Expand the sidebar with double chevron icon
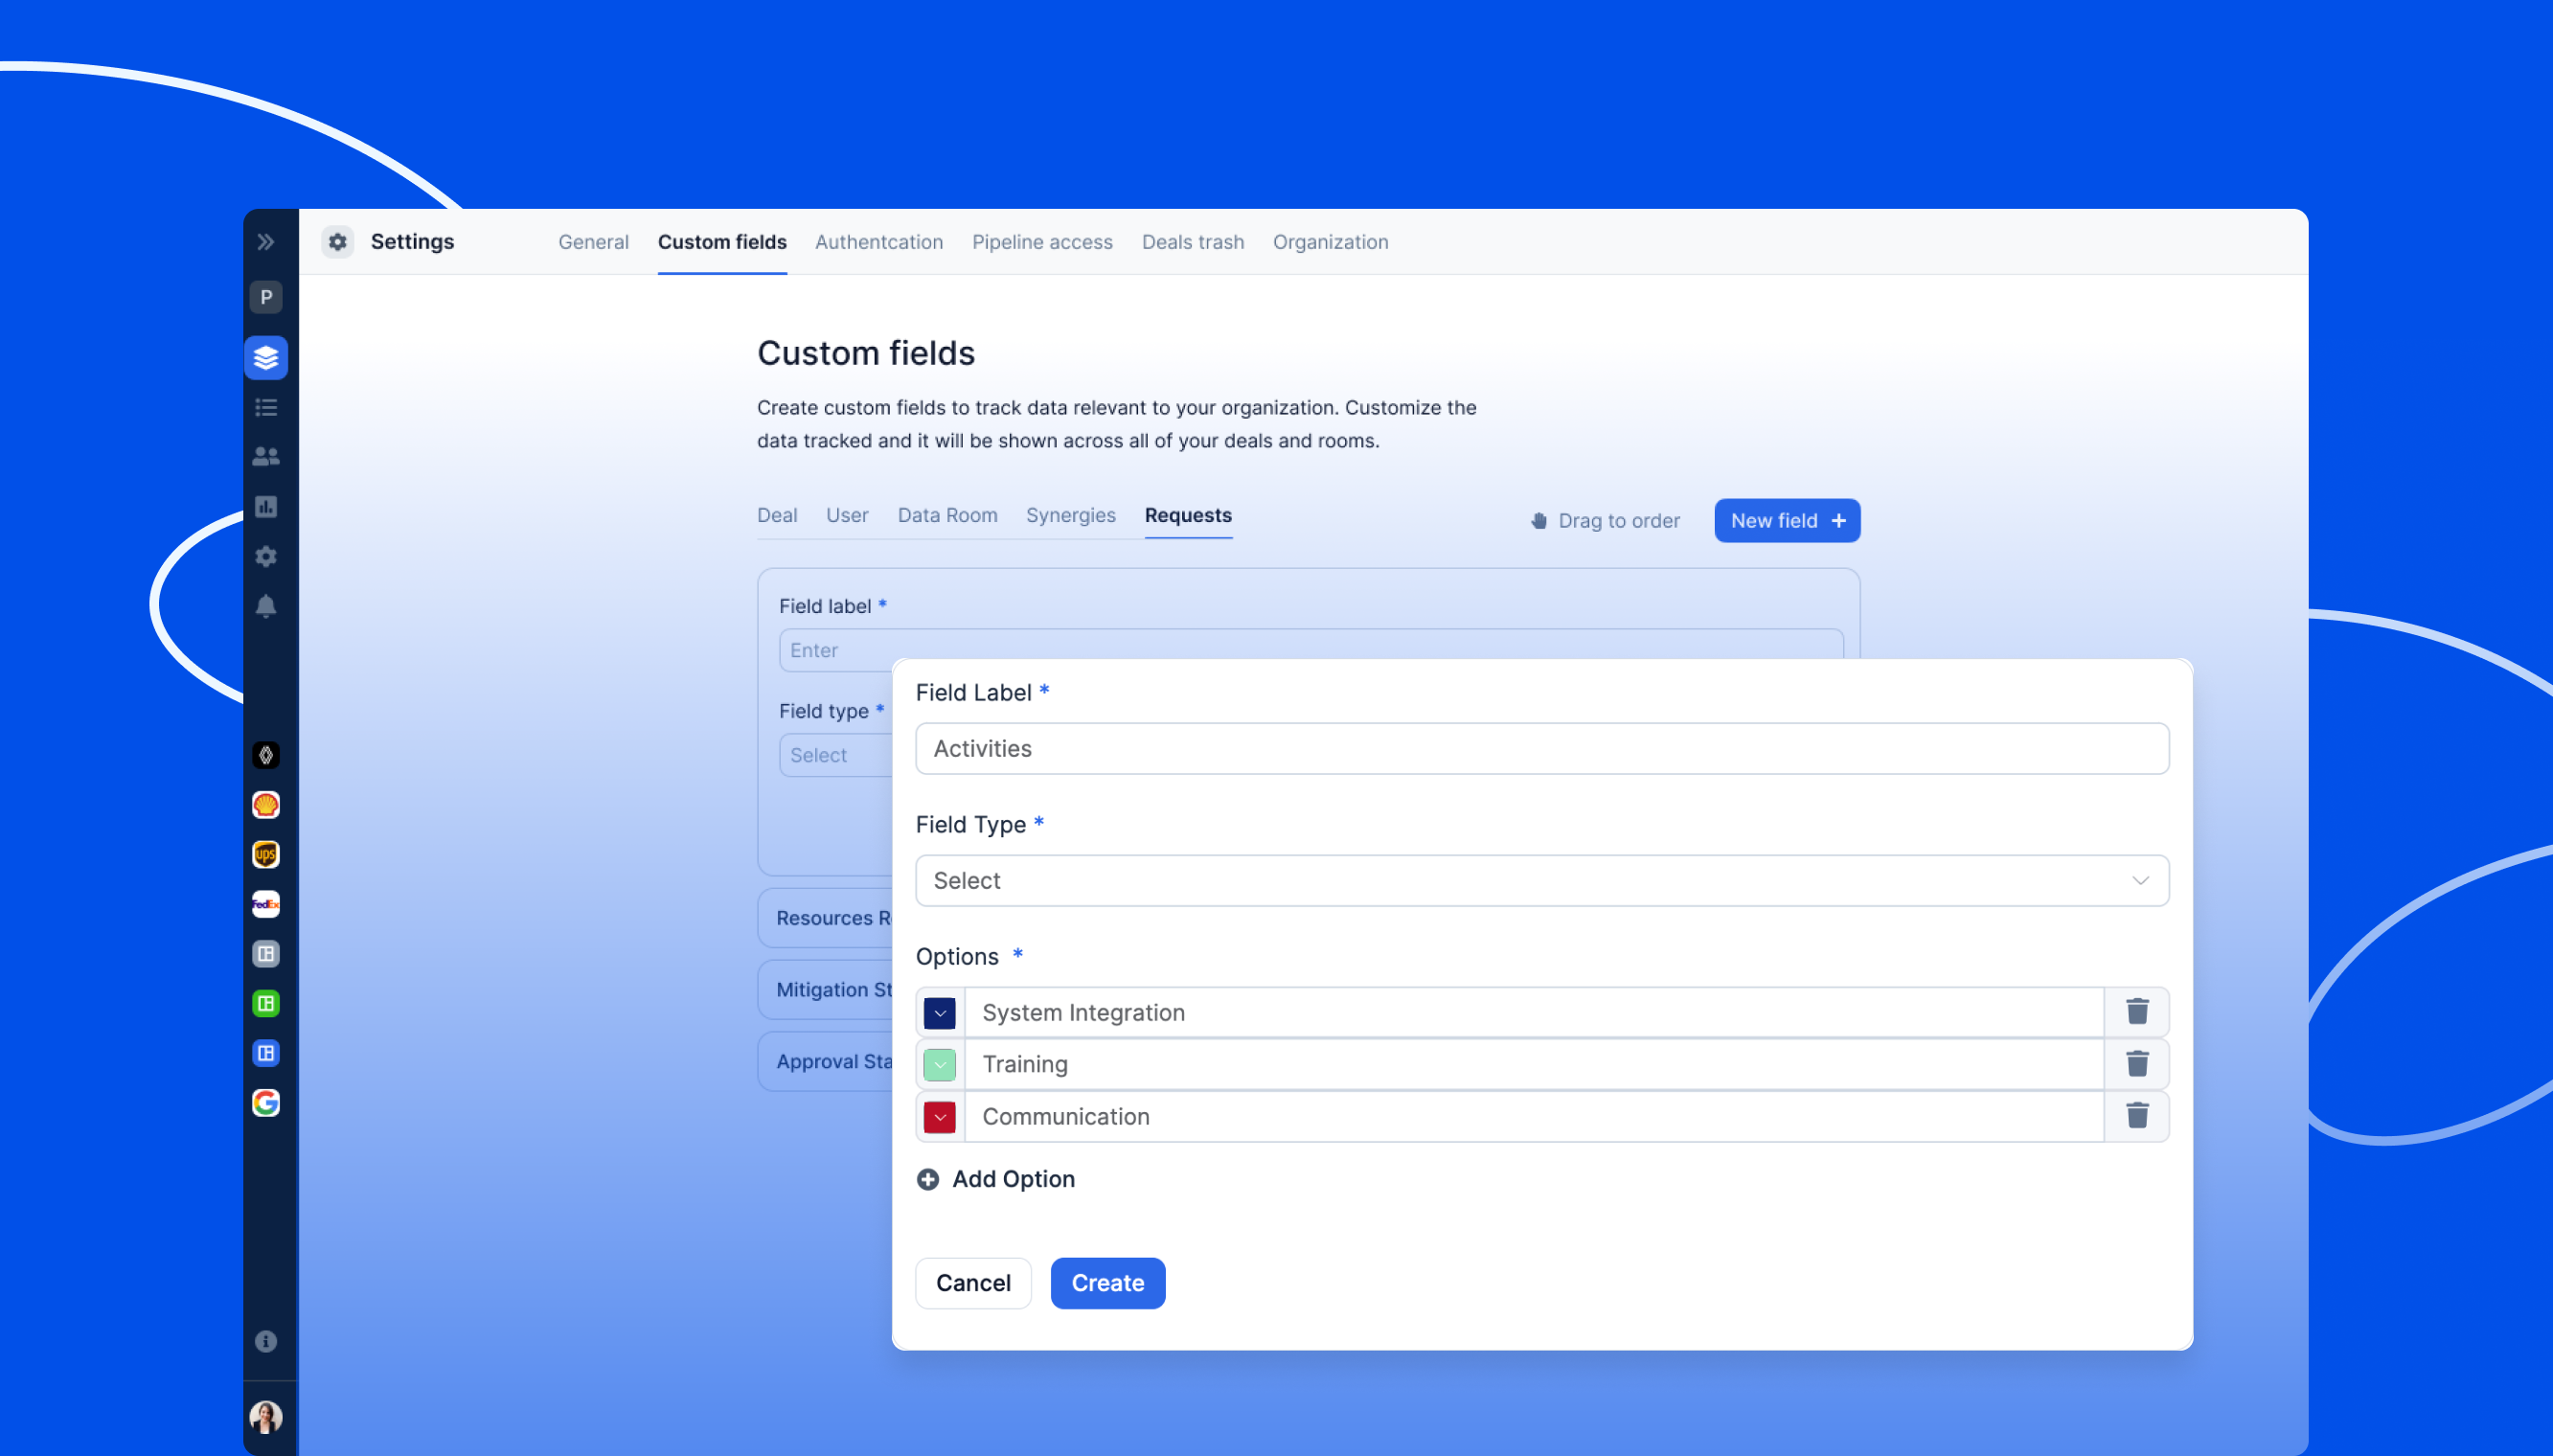The height and width of the screenshot is (1456, 2553). pyautogui.click(x=265, y=242)
